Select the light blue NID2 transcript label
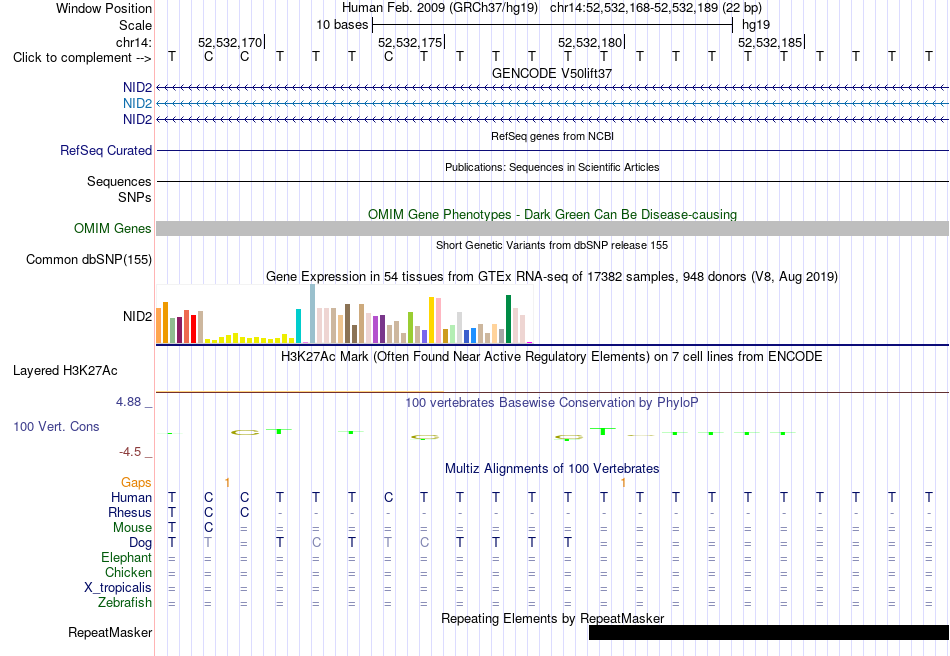Screen dimensions: 950x656 pos(137,104)
